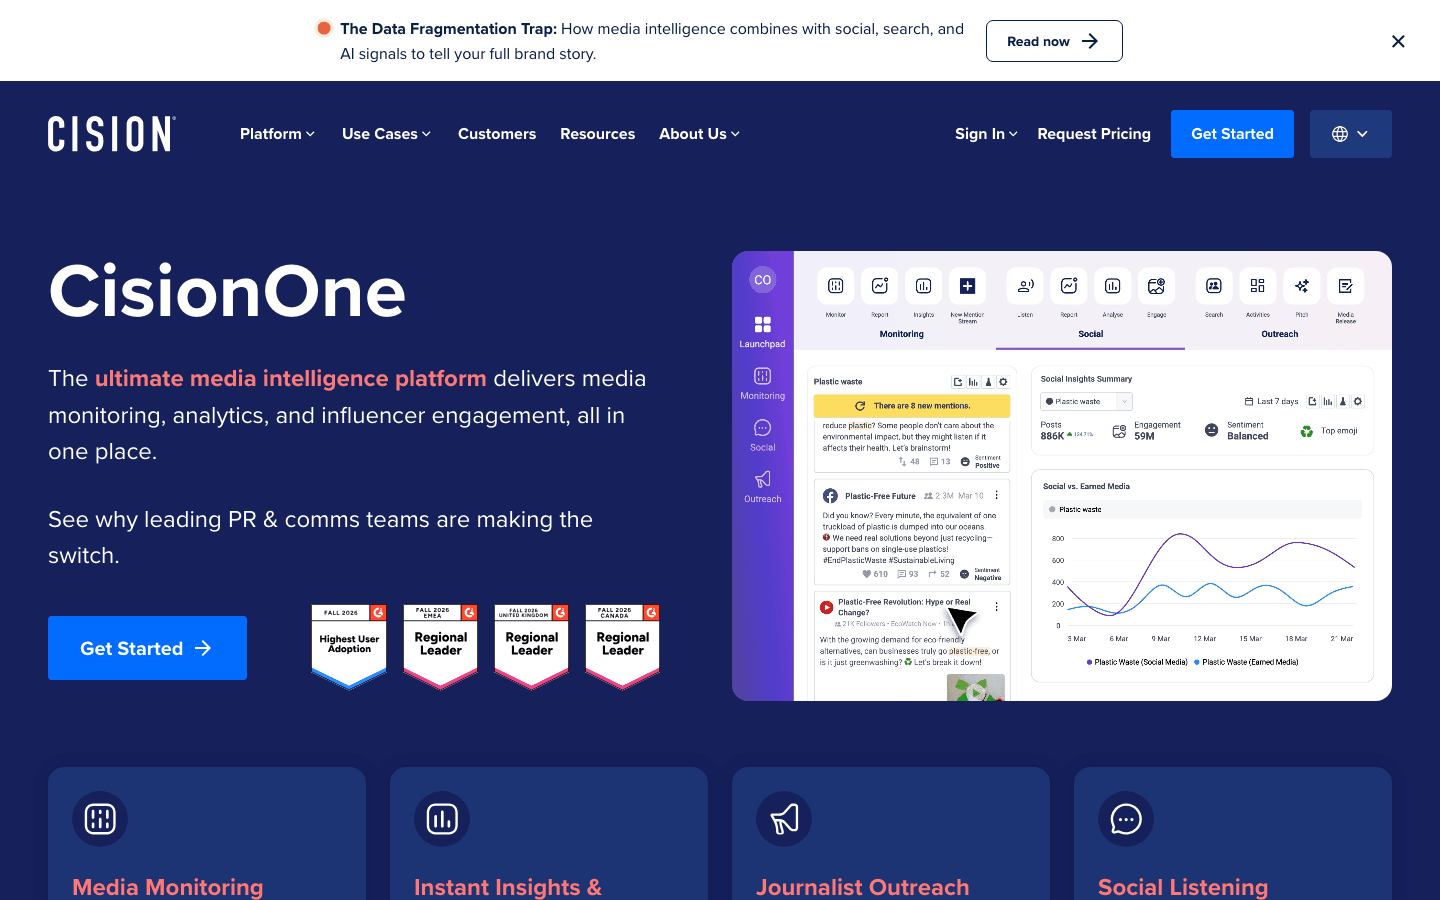Click the CO avatar circle
This screenshot has height=900, width=1440.
pyautogui.click(x=763, y=280)
